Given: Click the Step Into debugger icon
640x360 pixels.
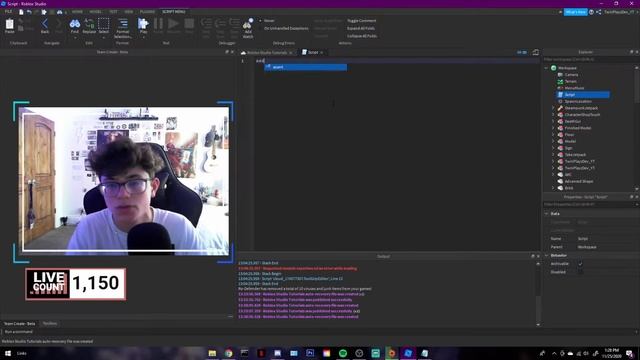Looking at the screenshot, I should point(206,24).
